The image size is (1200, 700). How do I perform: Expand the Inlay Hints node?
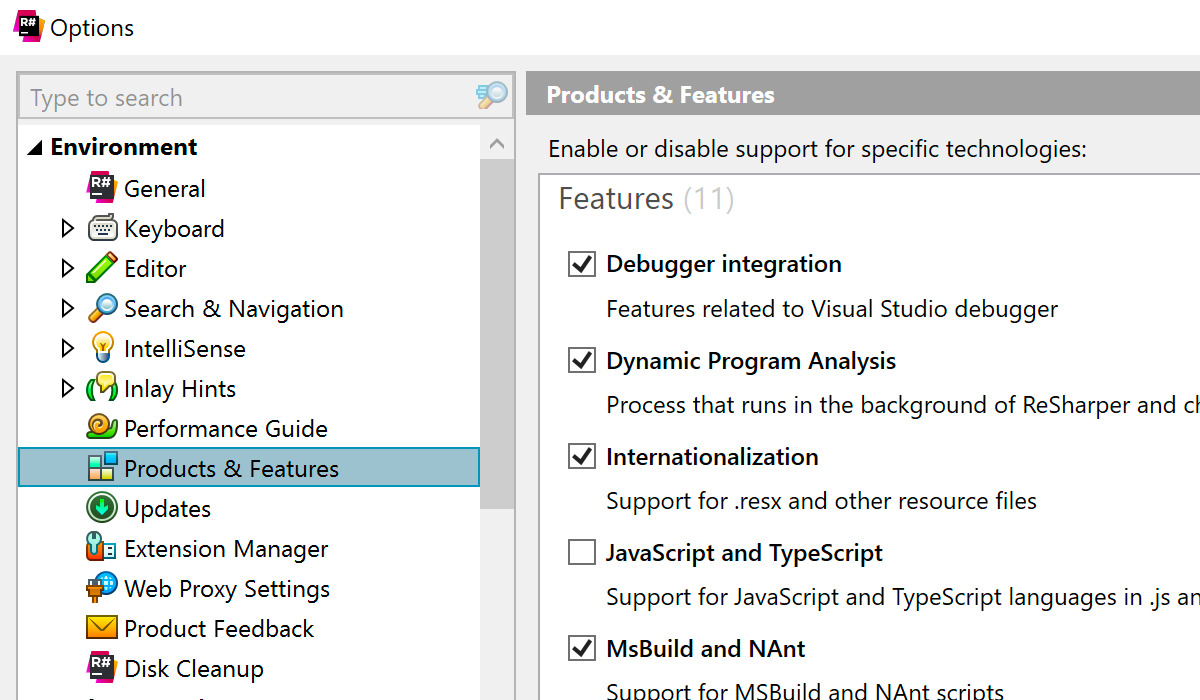[67, 388]
